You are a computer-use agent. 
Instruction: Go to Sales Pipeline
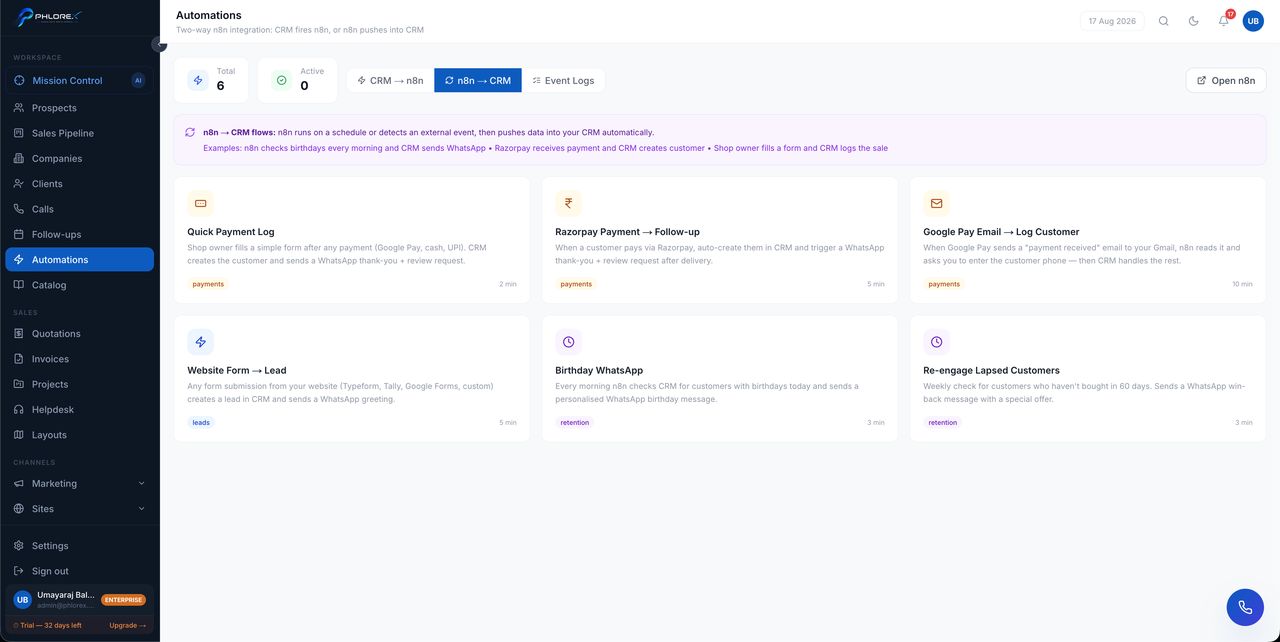pos(80,133)
